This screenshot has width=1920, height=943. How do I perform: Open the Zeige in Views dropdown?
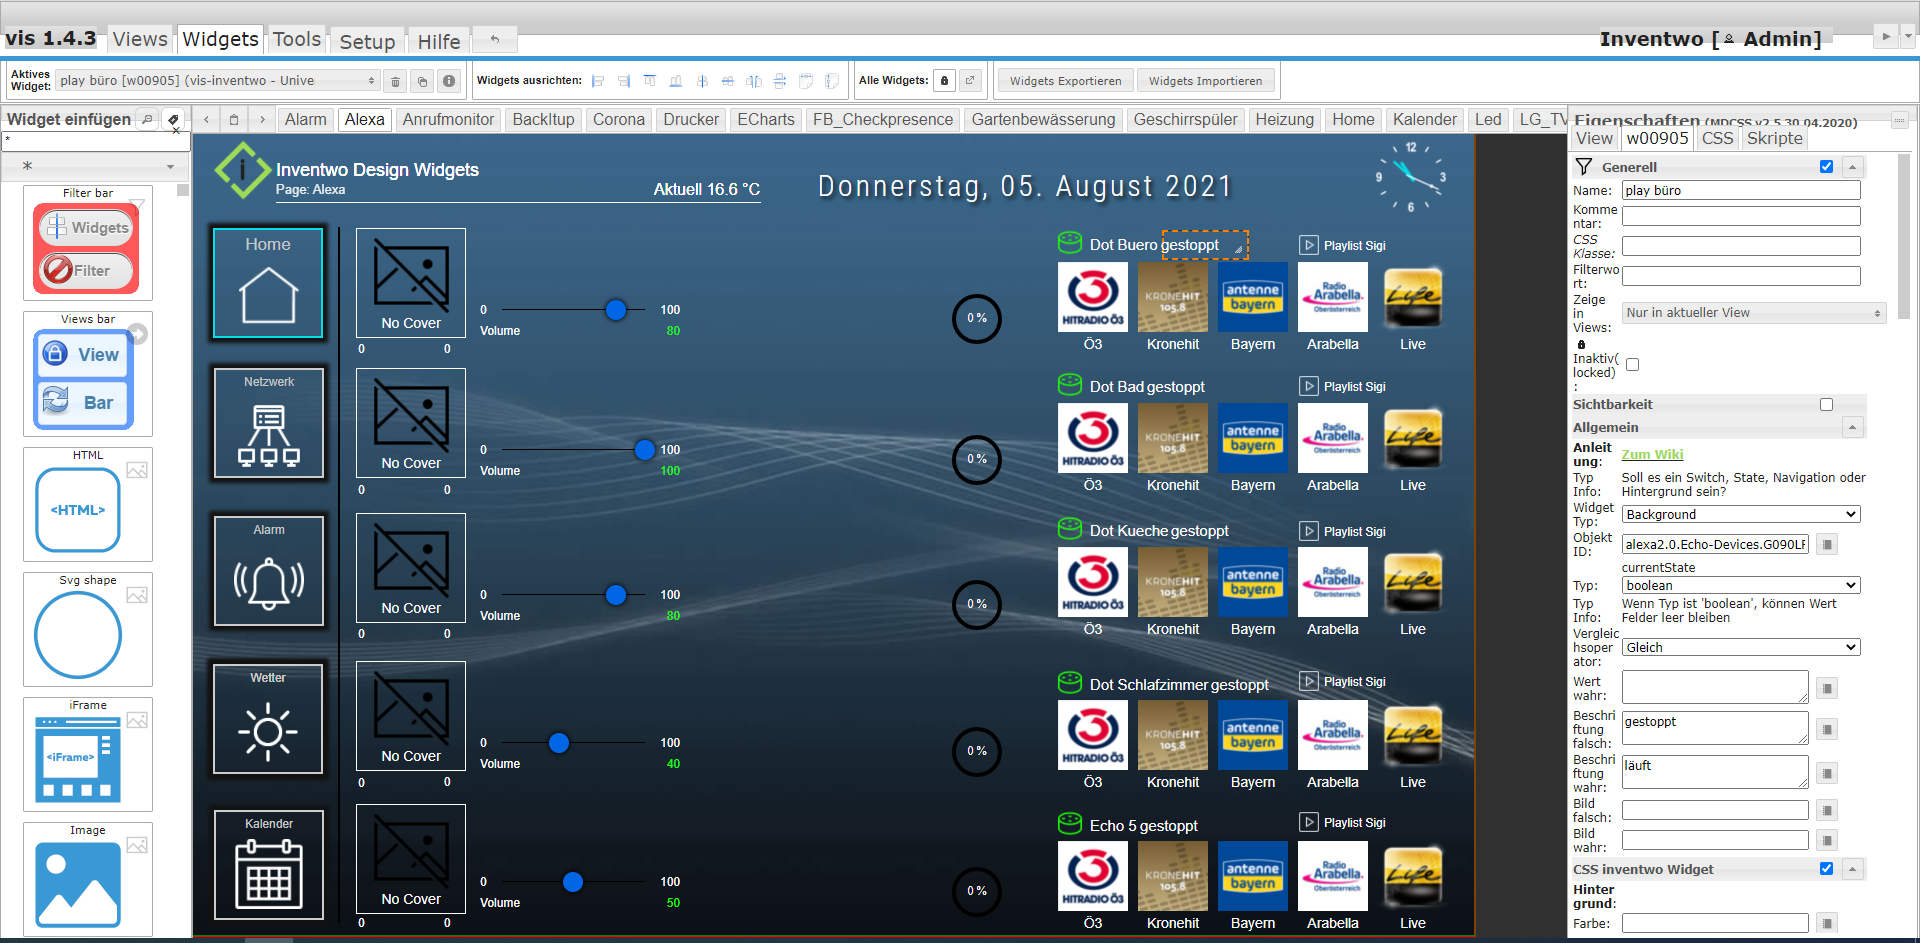(1754, 313)
